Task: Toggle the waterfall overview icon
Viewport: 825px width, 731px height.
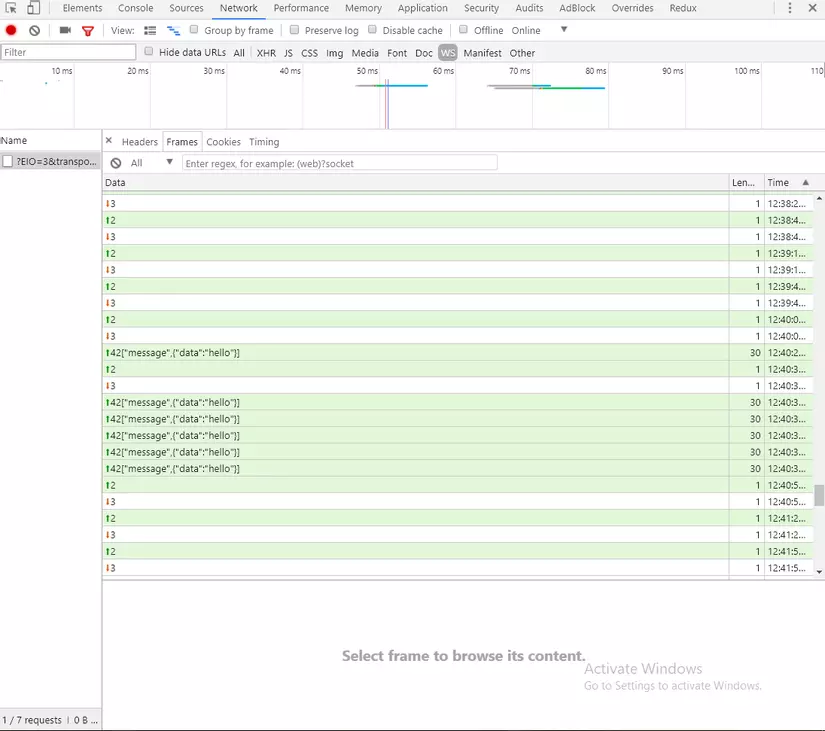Action: (x=173, y=31)
